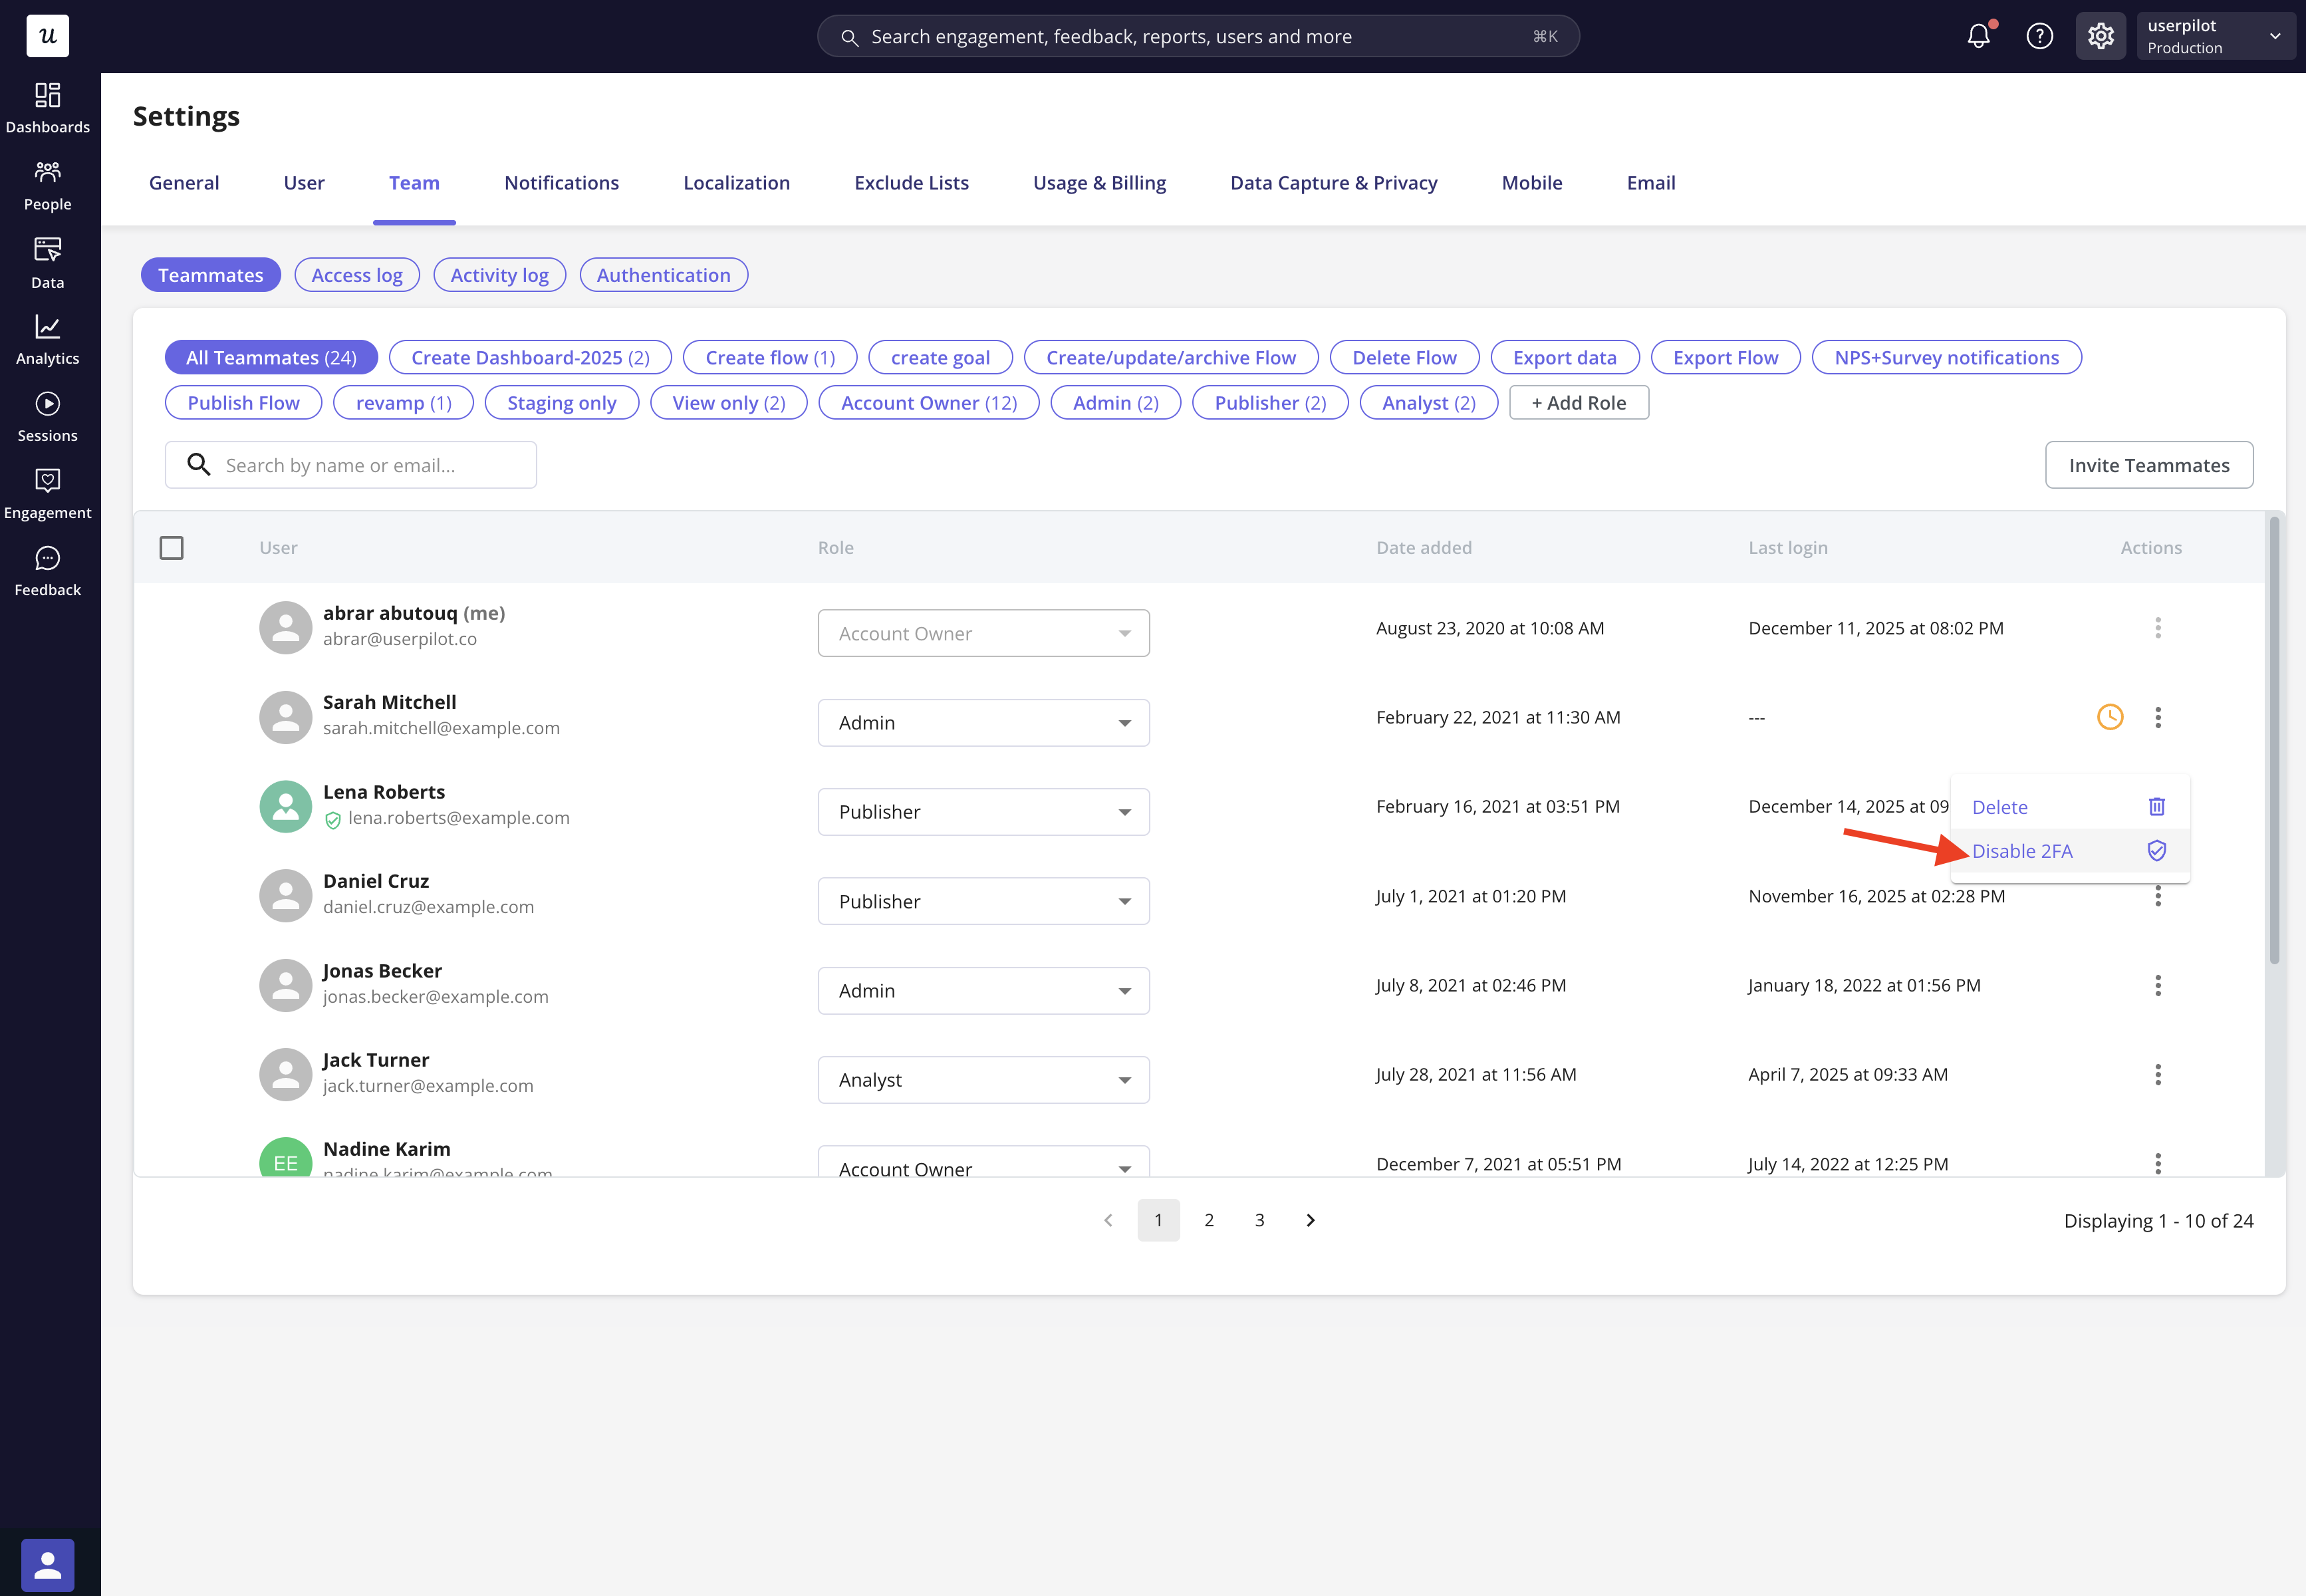Switch to the Notifications settings tab

point(561,183)
